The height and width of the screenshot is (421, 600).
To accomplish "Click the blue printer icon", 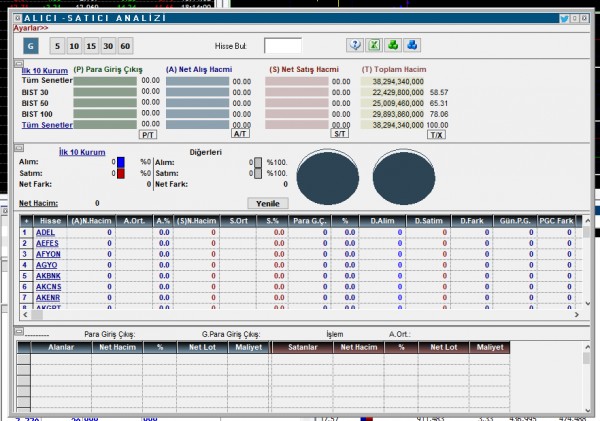I will tap(413, 45).
